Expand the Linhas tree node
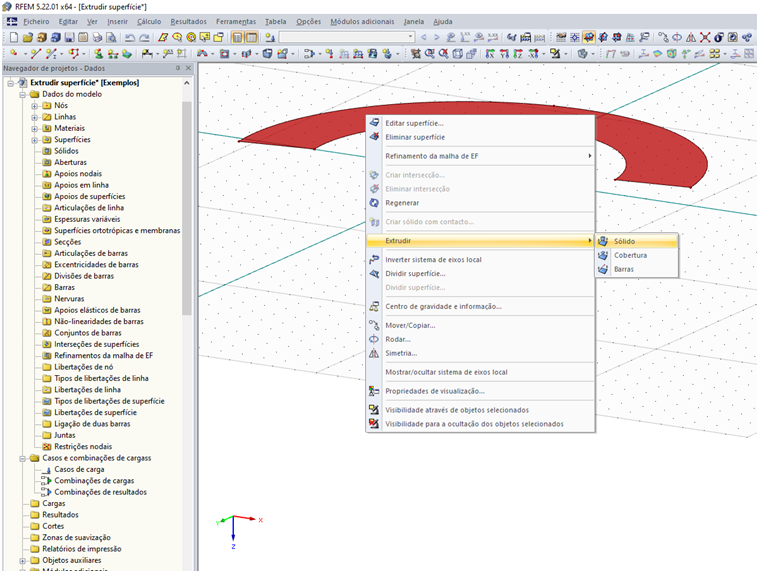The image size is (760, 571). pos(34,117)
